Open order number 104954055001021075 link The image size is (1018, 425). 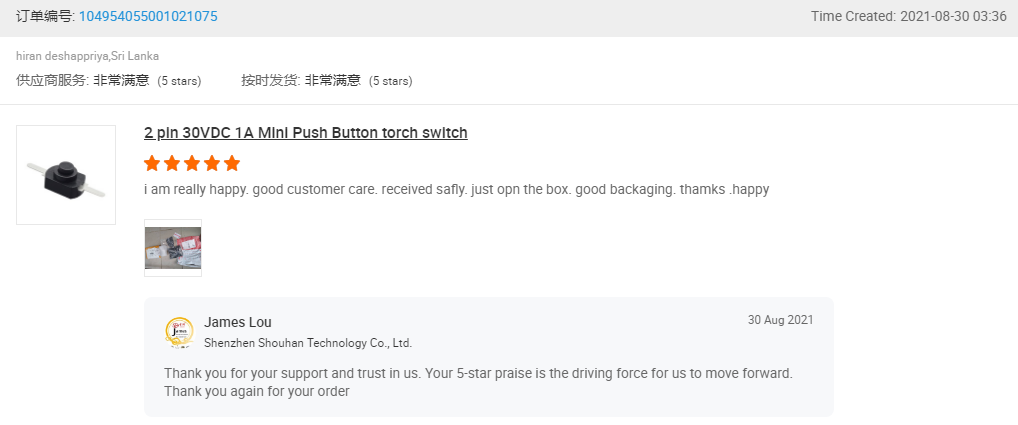pos(148,17)
